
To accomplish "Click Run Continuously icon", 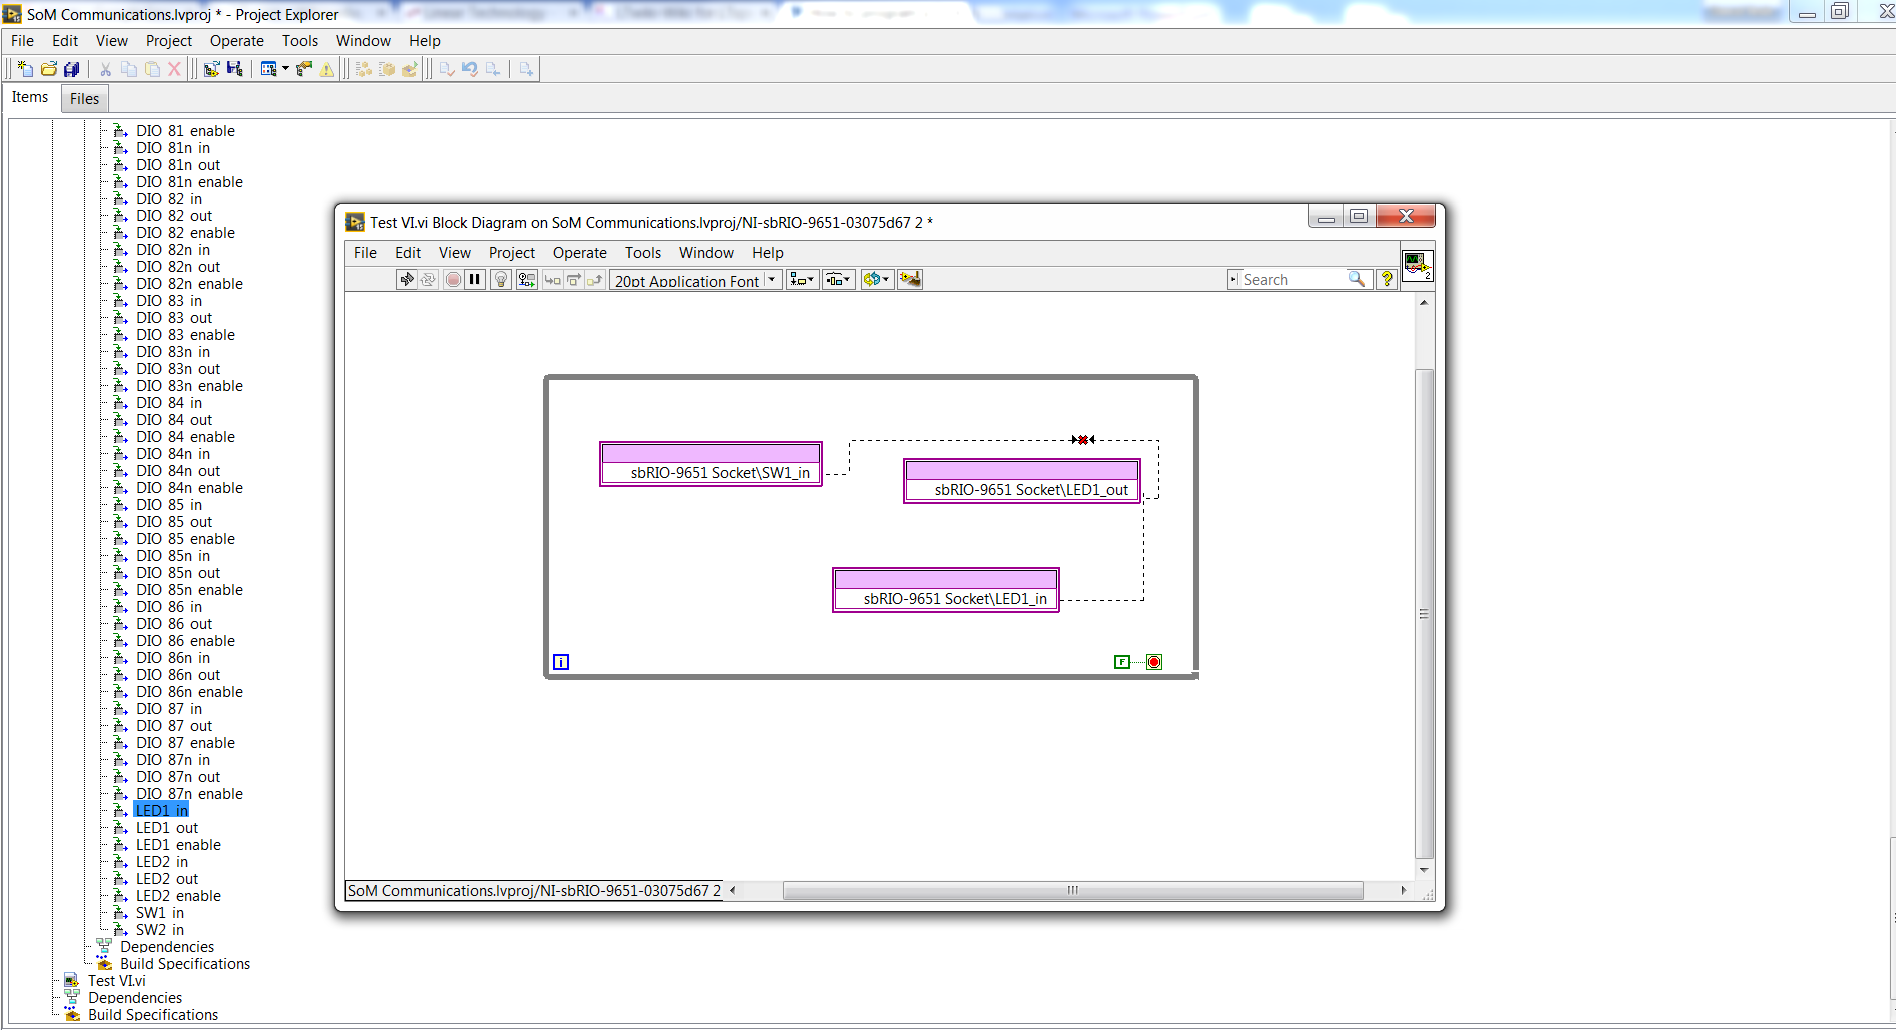I will [429, 280].
